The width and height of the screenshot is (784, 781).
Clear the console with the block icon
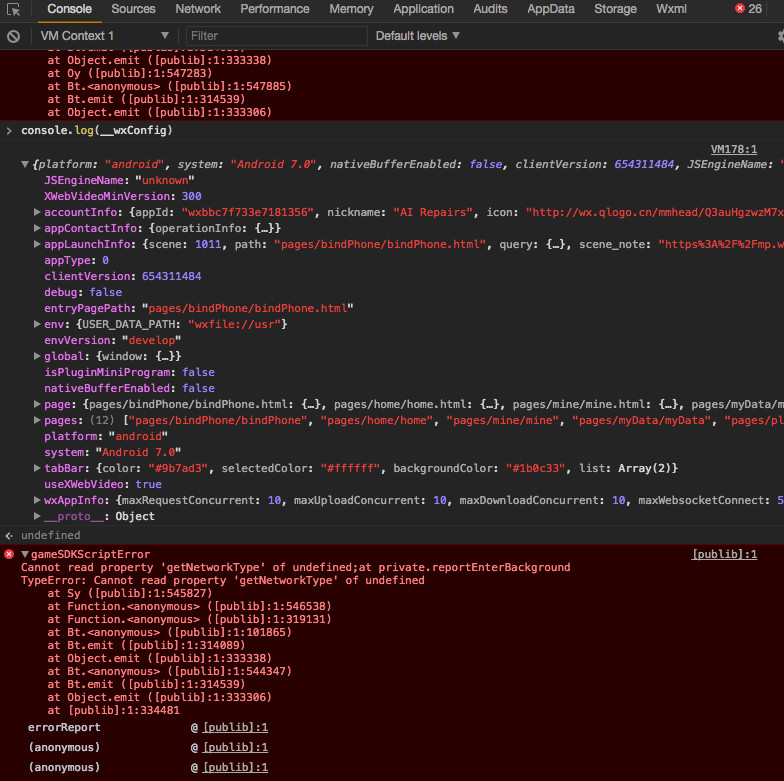click(x=14, y=36)
